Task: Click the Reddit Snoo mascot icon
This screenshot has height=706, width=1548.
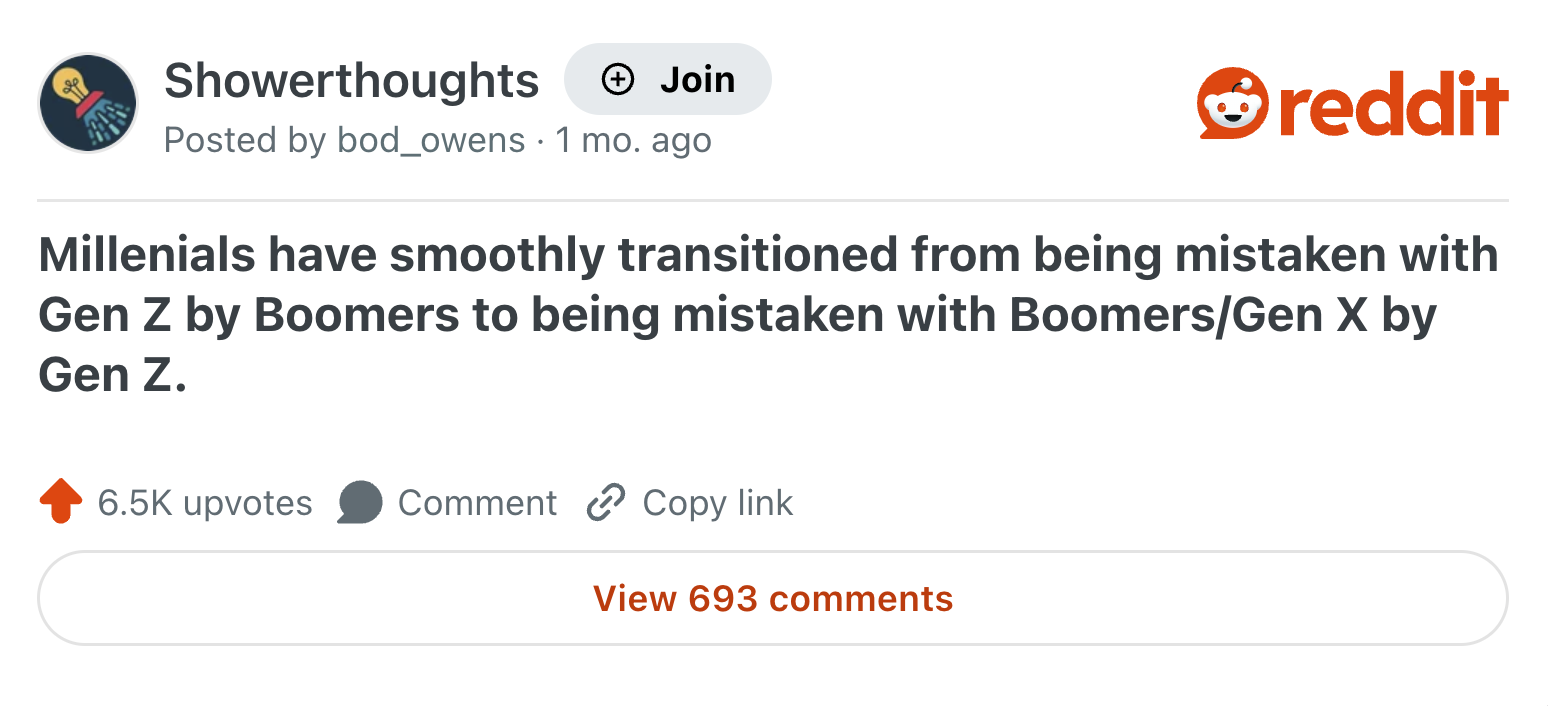Action: (x=1233, y=103)
